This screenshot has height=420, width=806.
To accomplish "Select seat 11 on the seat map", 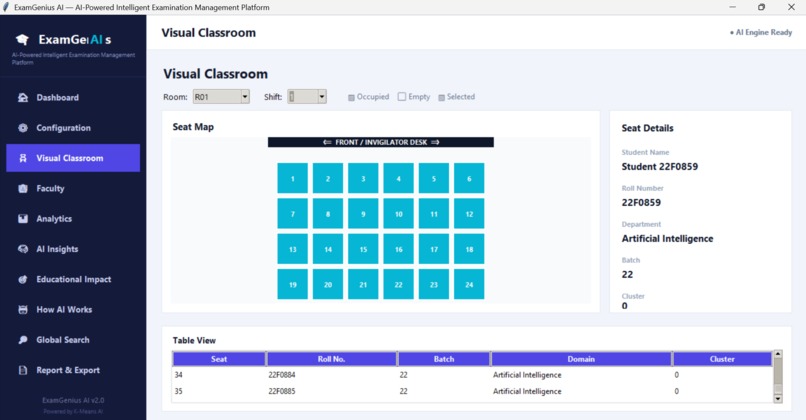I will tap(434, 213).
